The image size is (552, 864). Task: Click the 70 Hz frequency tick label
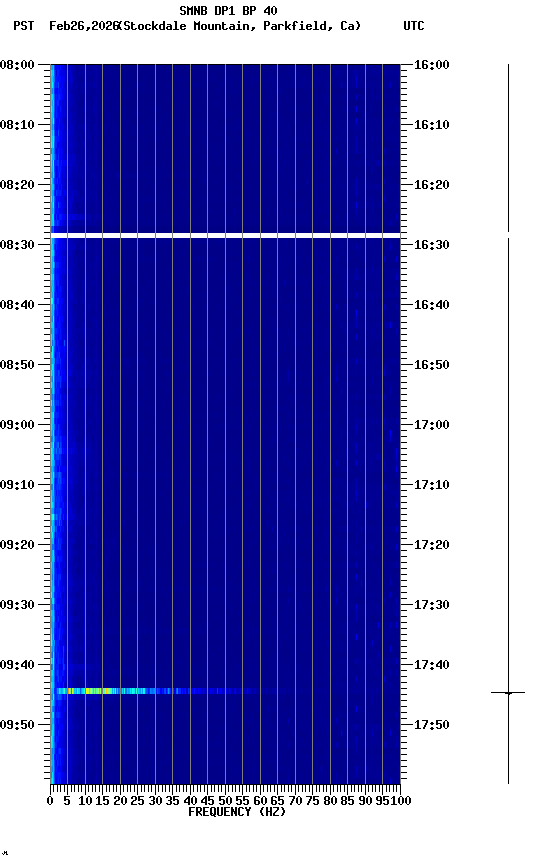coord(295,801)
